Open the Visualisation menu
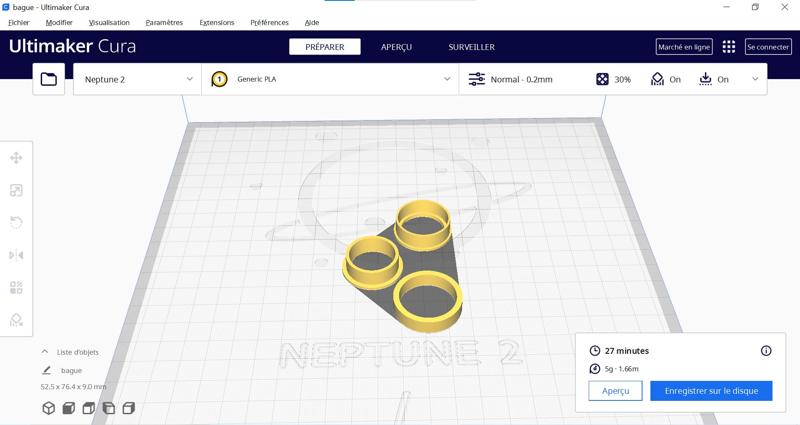This screenshot has height=425, width=800. coord(109,22)
